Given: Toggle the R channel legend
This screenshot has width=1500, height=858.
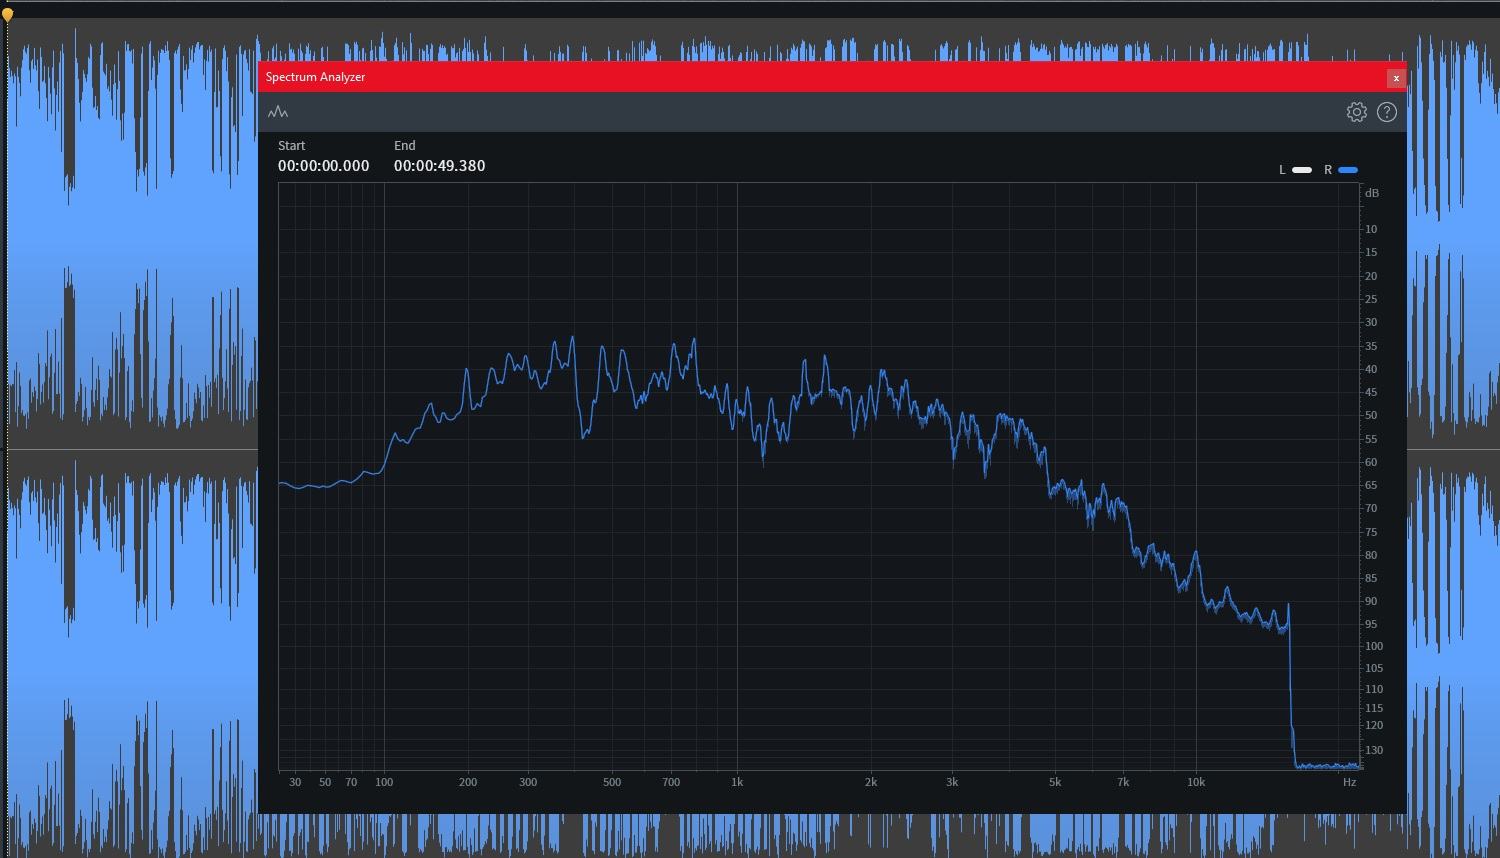Looking at the screenshot, I should click(1341, 170).
